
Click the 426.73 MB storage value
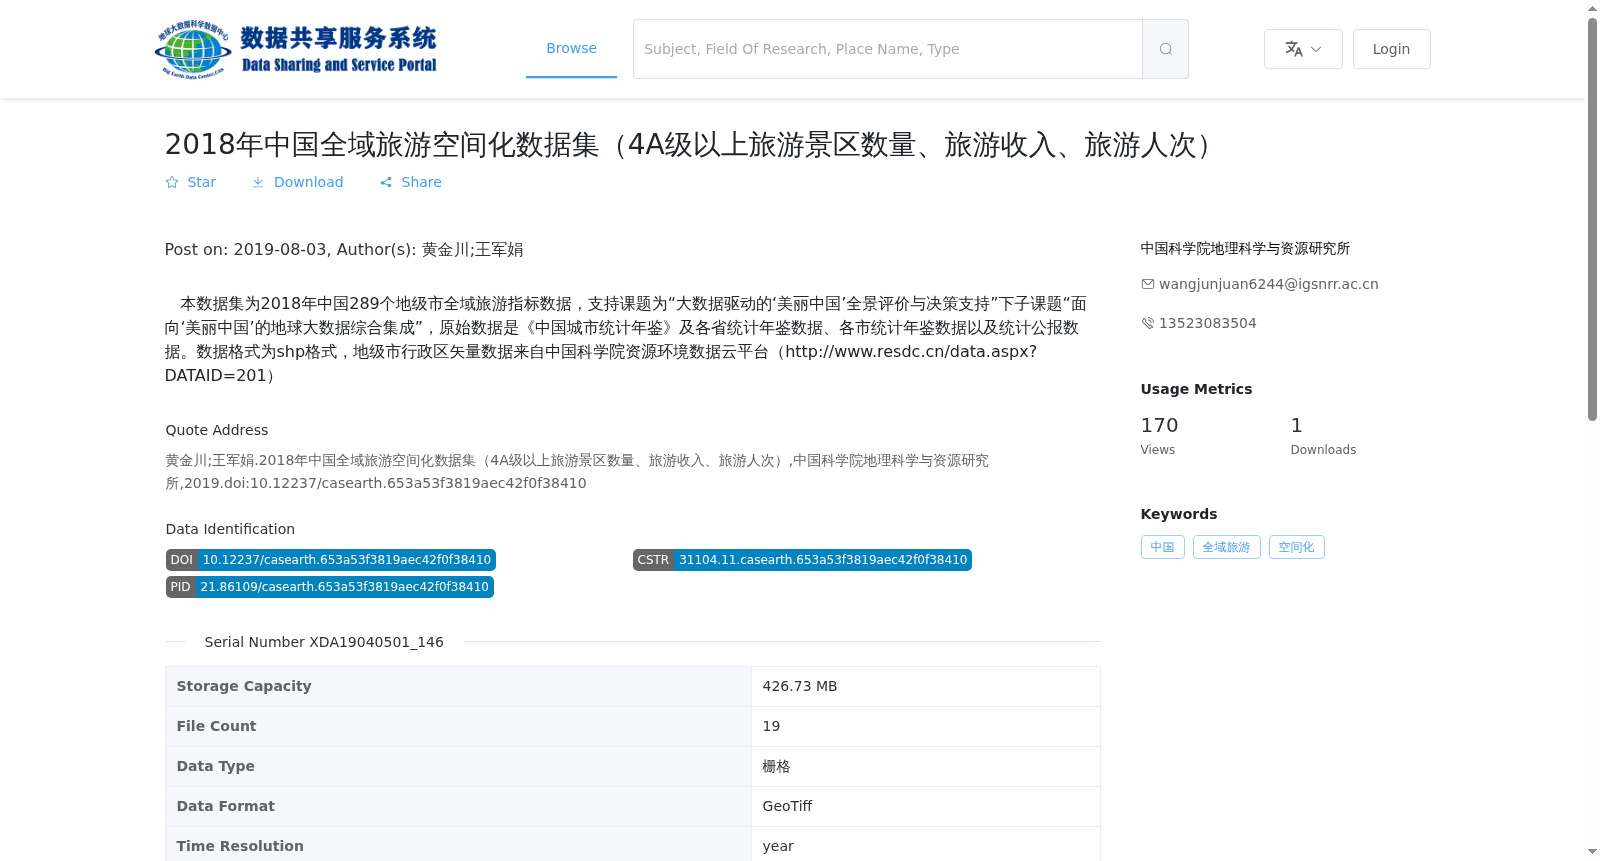(x=800, y=686)
